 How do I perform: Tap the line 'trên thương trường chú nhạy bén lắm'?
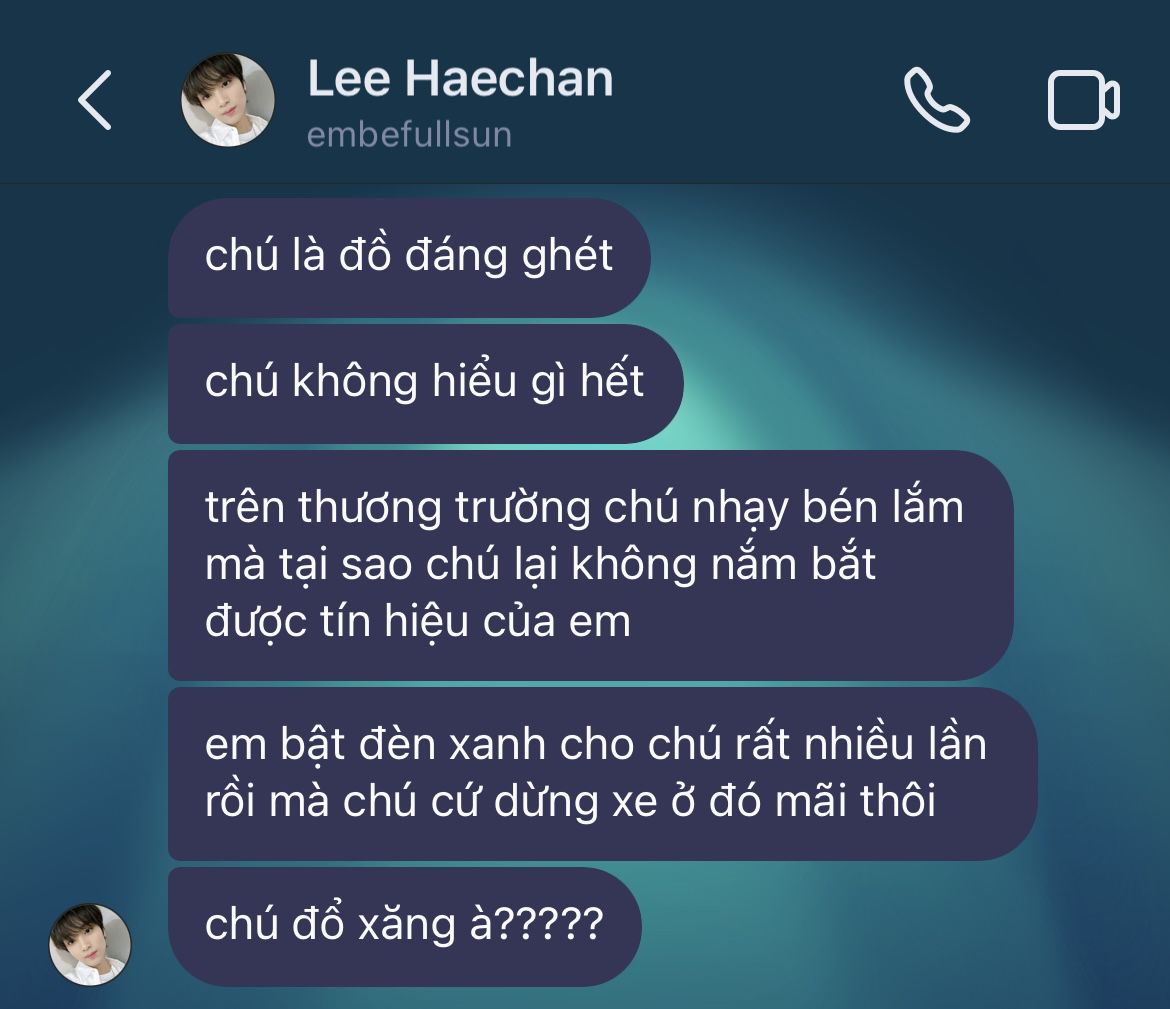pos(584,507)
